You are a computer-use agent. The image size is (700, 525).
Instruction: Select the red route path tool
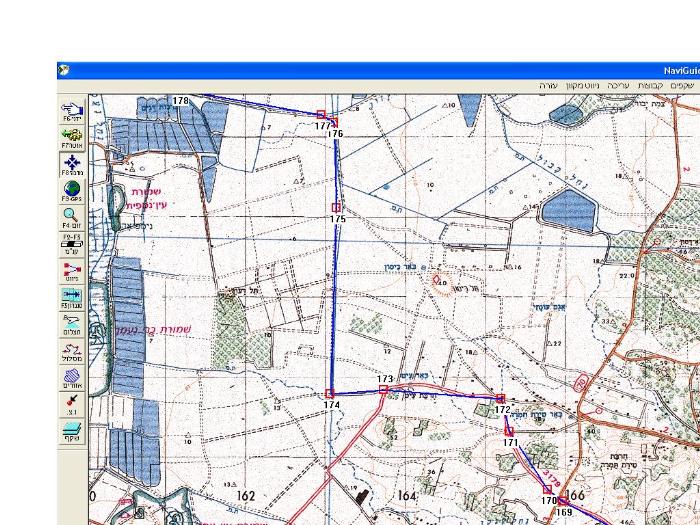(x=72, y=352)
